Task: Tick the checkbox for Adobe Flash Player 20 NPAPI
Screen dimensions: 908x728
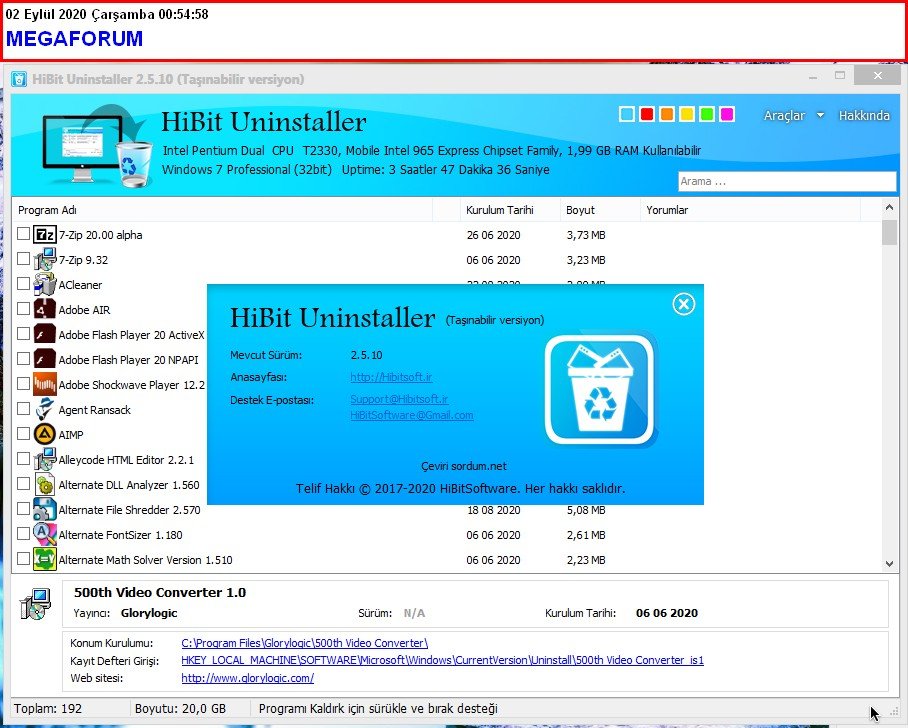Action: (23, 358)
